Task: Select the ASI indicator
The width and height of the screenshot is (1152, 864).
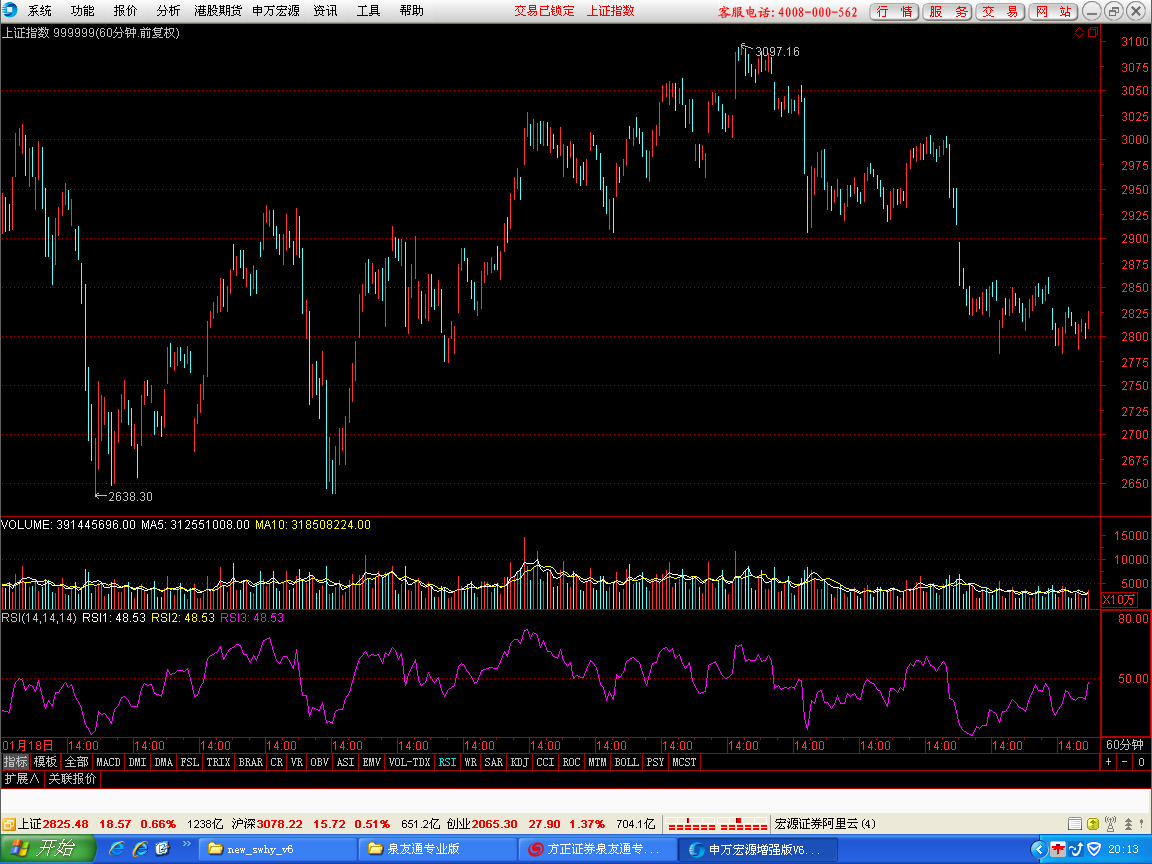Action: click(x=345, y=762)
